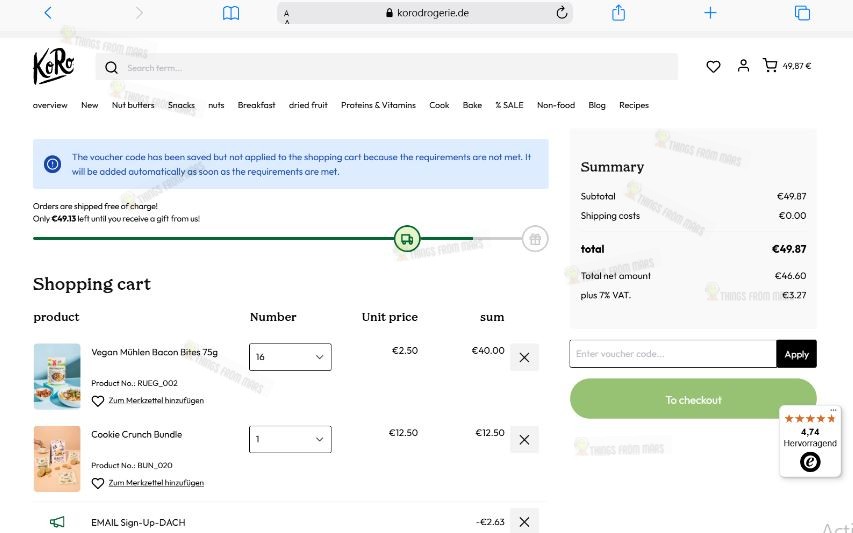This screenshot has height=533, width=853.
Task: Open the New category
Action: coord(90,105)
